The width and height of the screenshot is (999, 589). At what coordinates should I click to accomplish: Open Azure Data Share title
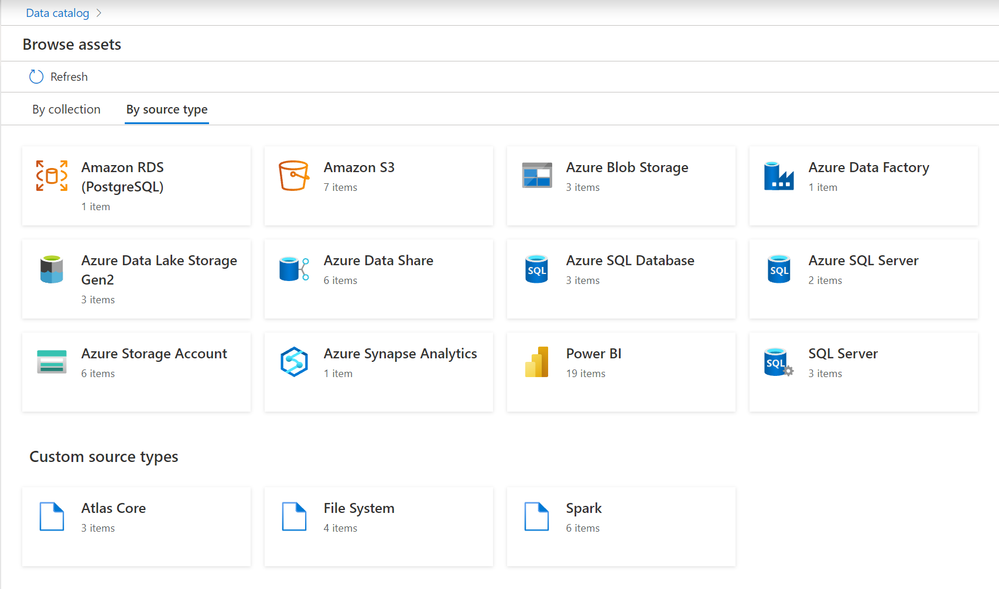(378, 260)
